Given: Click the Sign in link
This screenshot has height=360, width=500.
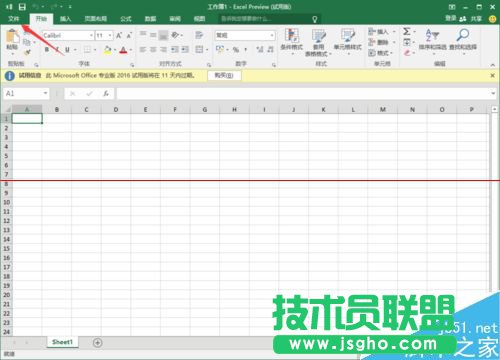Looking at the screenshot, I should coord(451,18).
